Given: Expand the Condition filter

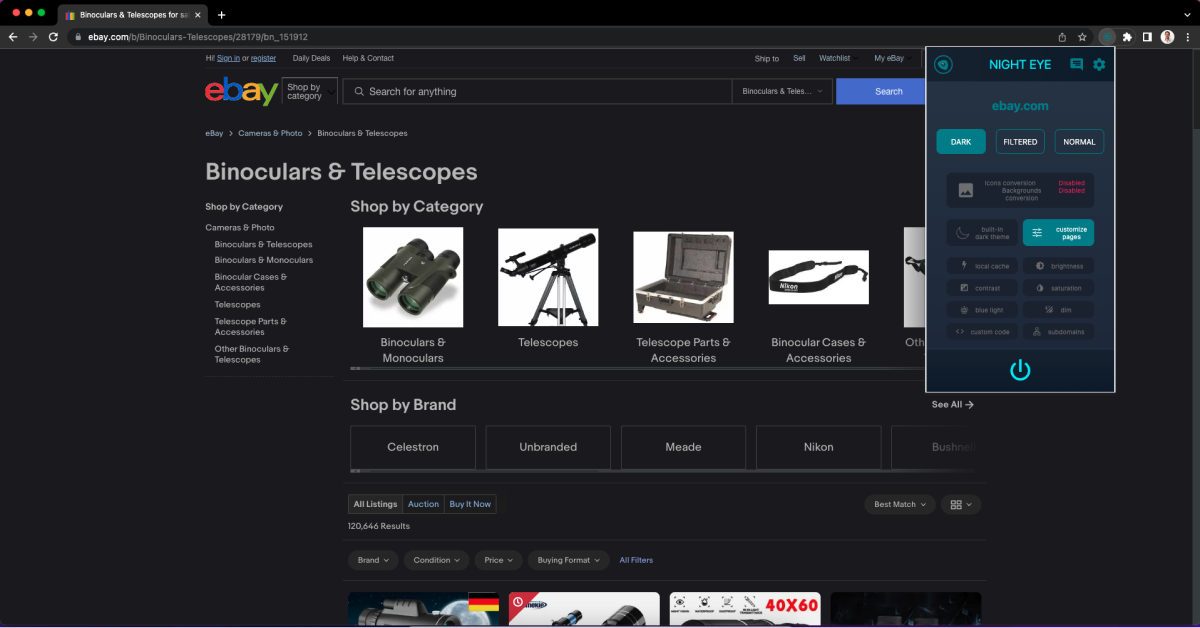Looking at the screenshot, I should click(x=436, y=560).
